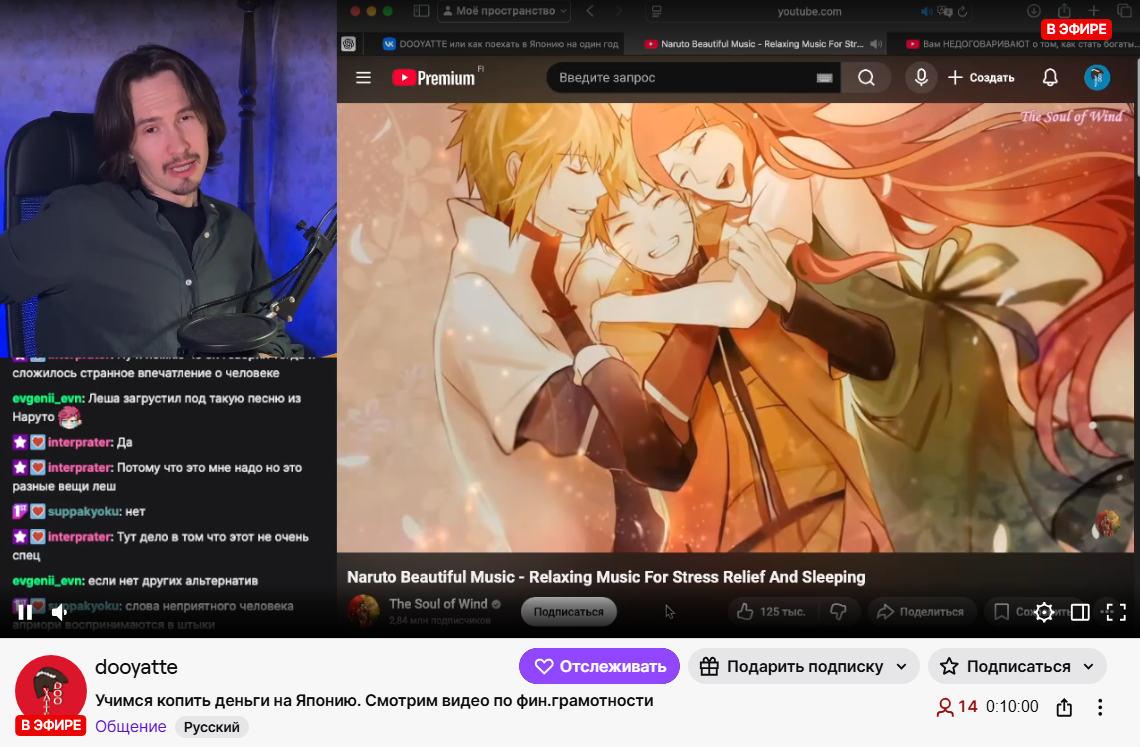Expand the channel Подписаться dropdown arrow
The image size is (1140, 747).
(x=1088, y=666)
